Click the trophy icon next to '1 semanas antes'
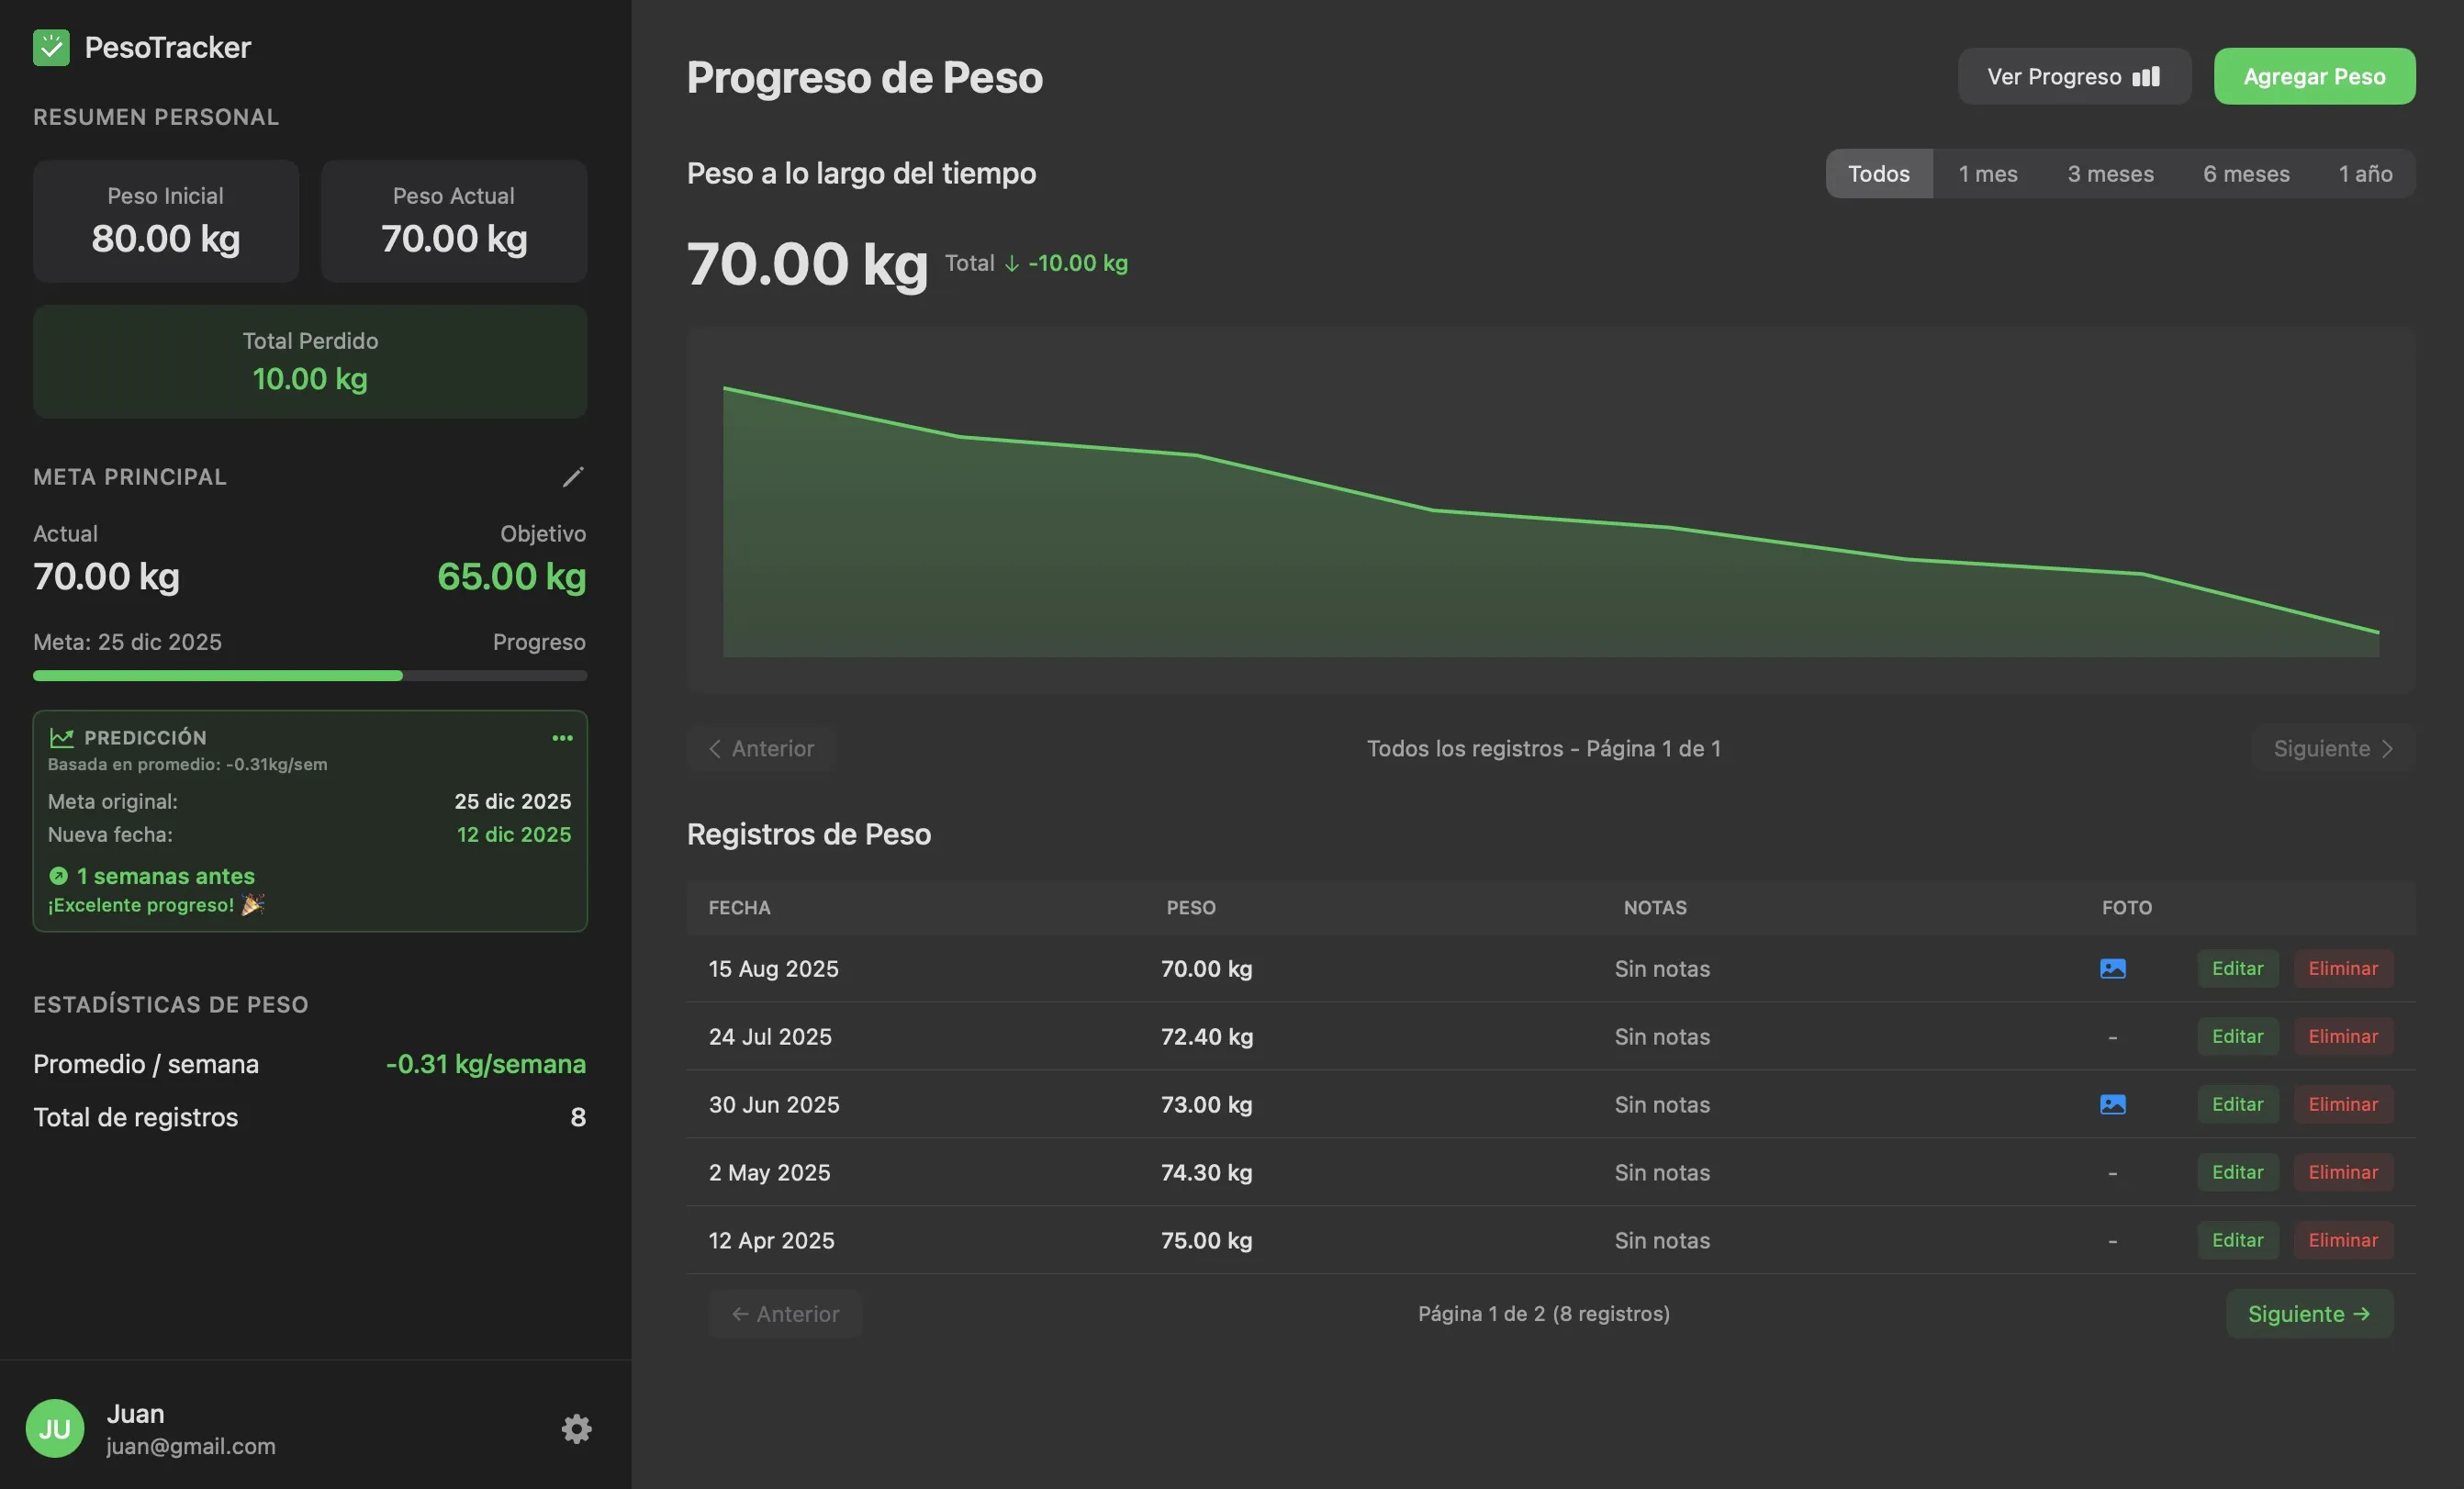The image size is (2464, 1489). 59,875
